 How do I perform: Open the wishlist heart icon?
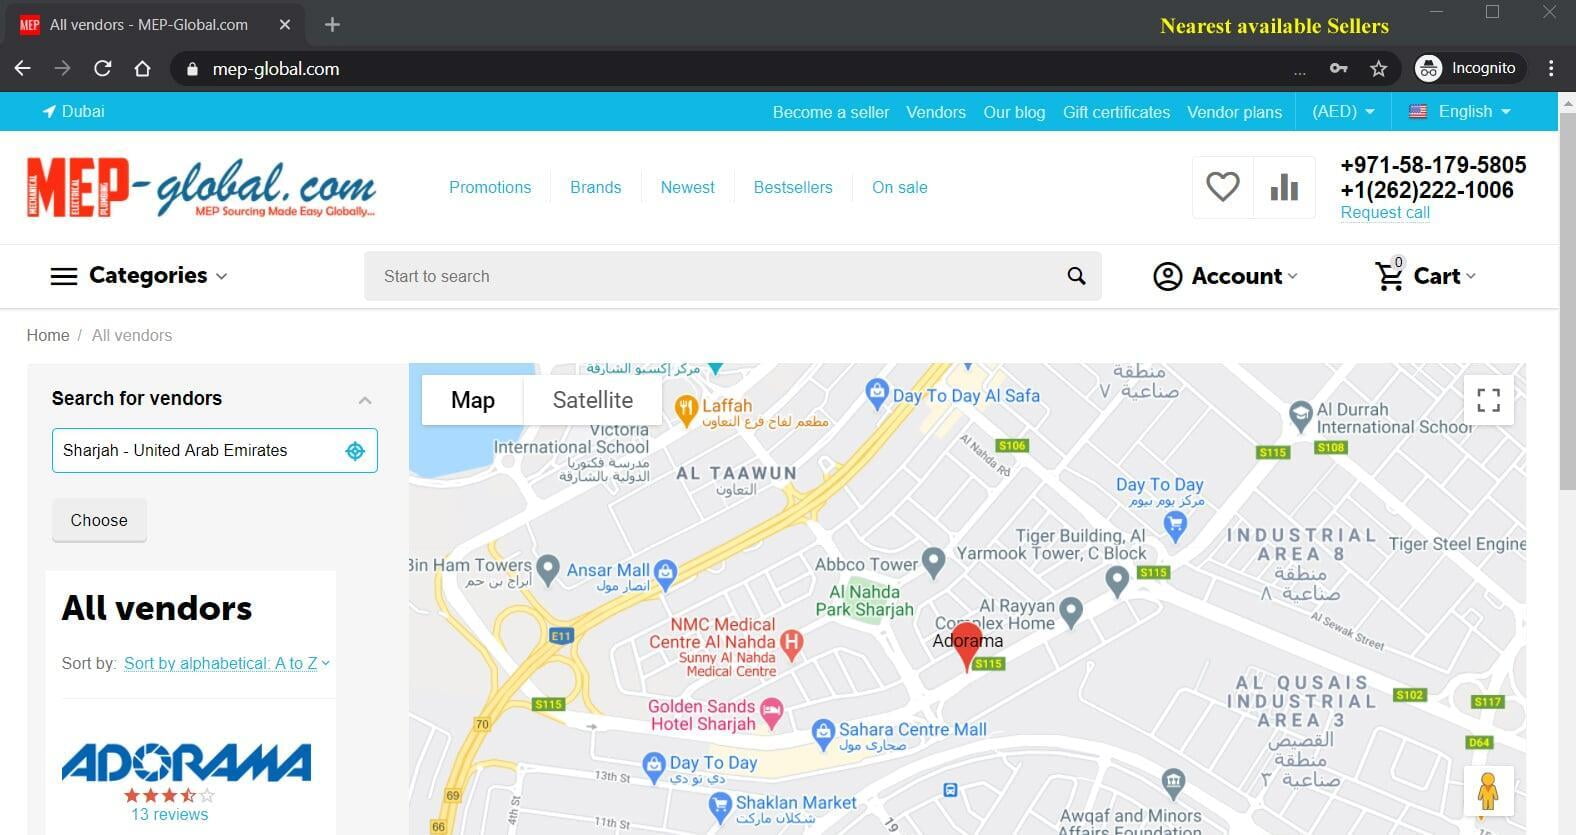1223,187
